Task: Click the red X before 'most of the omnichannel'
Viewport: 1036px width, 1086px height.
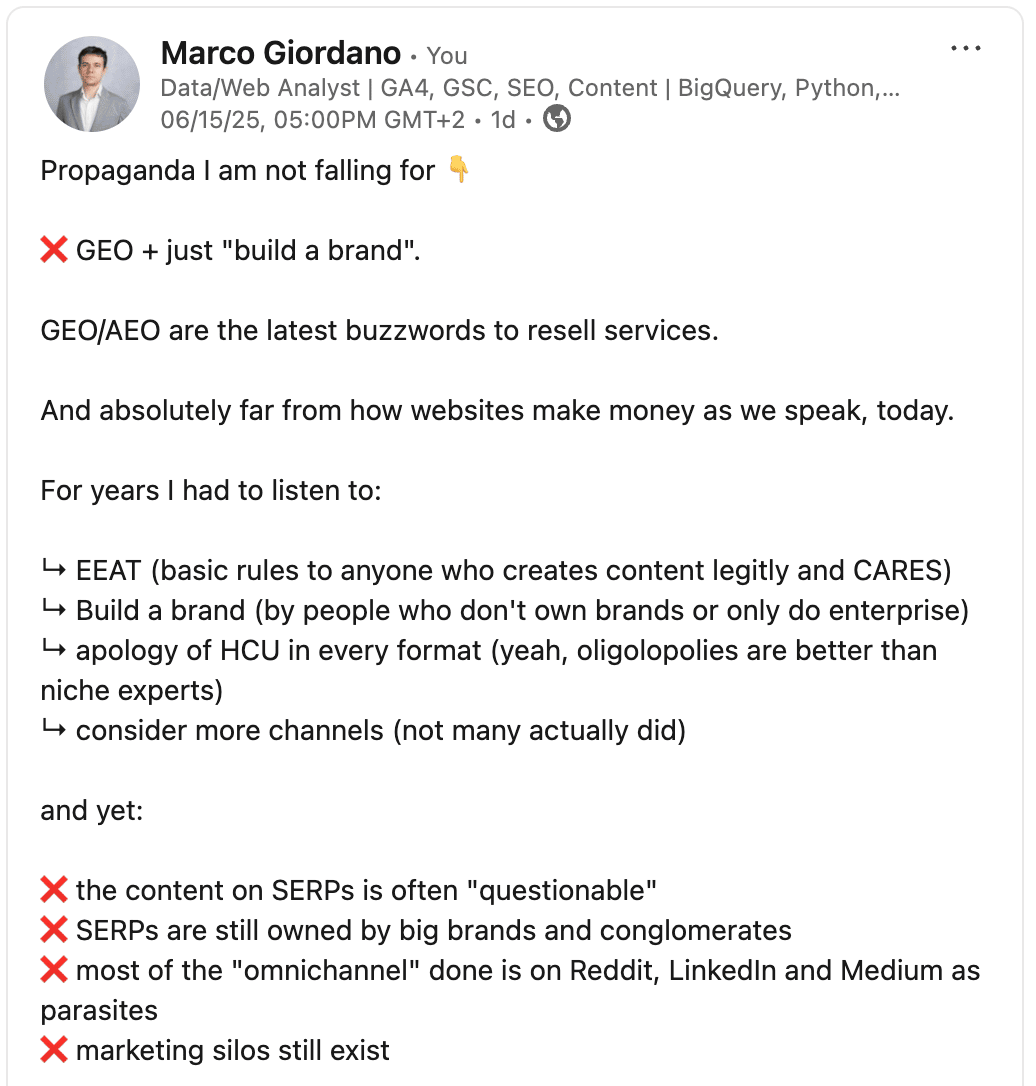Action: (x=54, y=970)
